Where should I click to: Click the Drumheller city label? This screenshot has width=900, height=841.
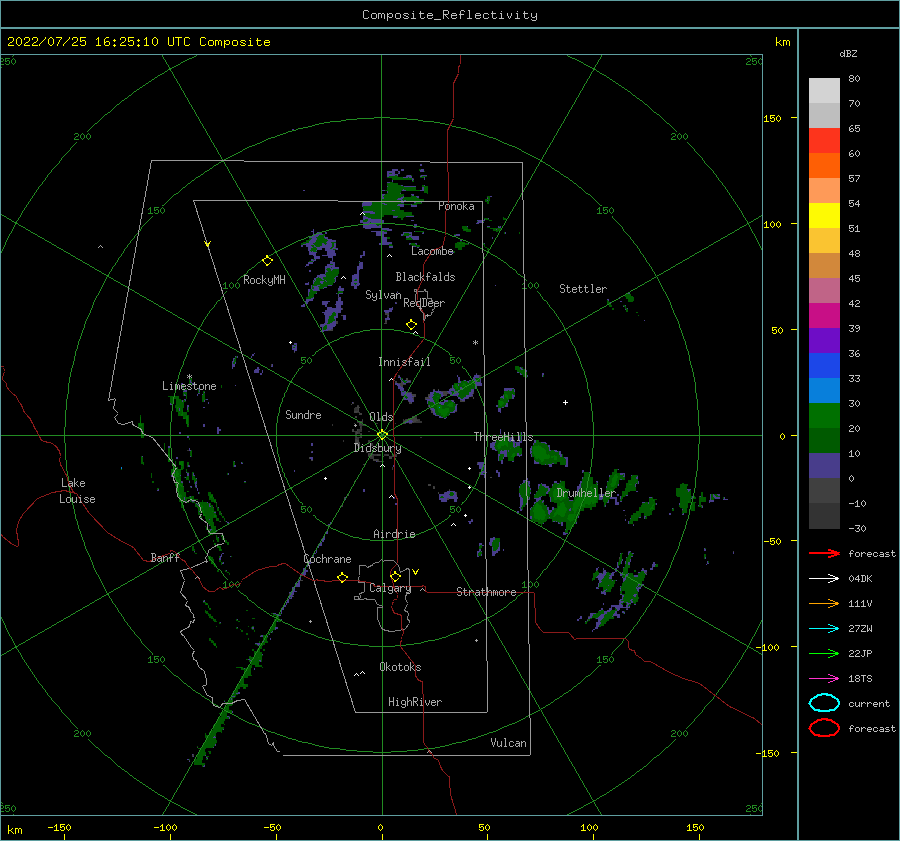(585, 493)
